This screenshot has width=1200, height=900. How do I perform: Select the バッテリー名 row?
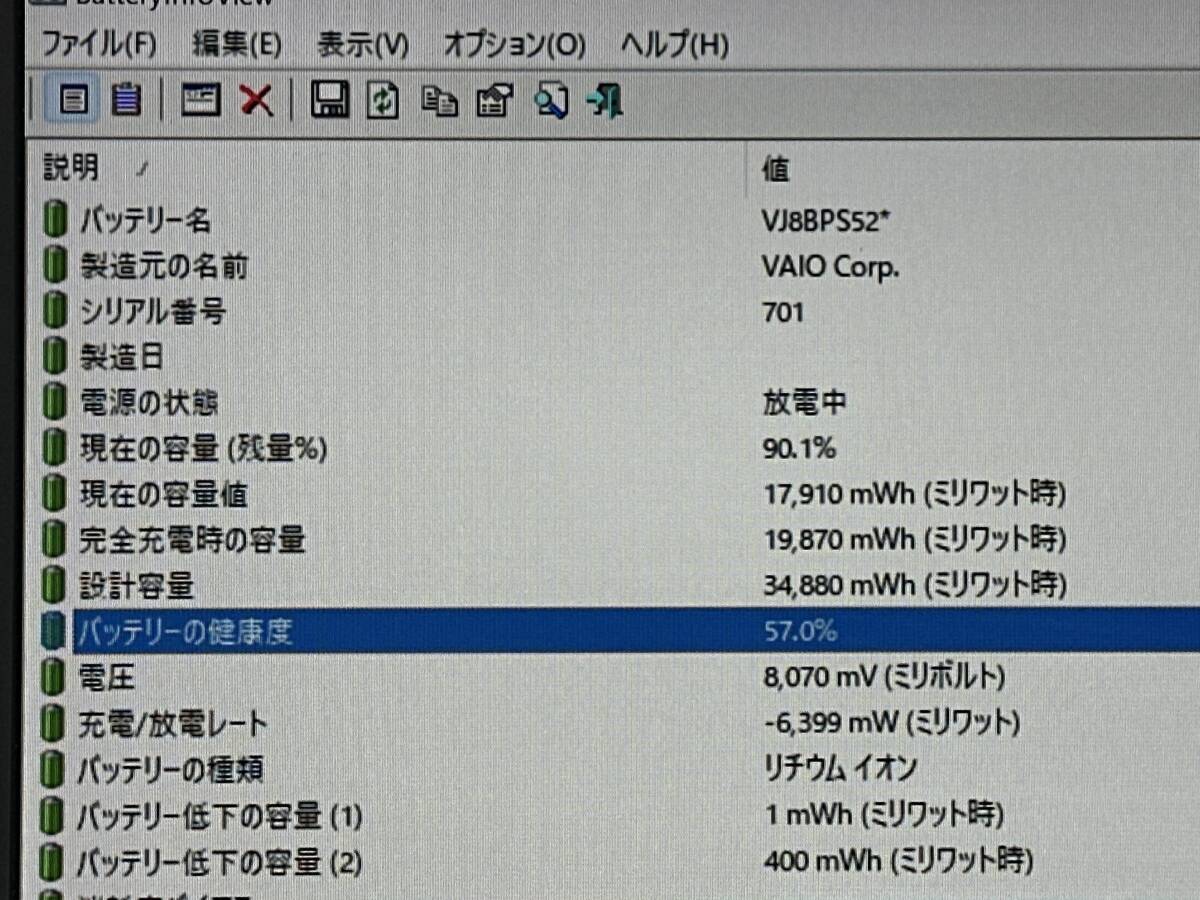(620, 220)
